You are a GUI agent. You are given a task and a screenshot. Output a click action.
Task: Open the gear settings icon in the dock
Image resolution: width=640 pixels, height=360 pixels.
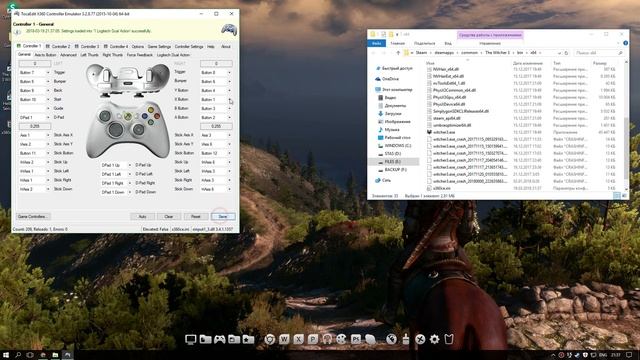point(434,339)
